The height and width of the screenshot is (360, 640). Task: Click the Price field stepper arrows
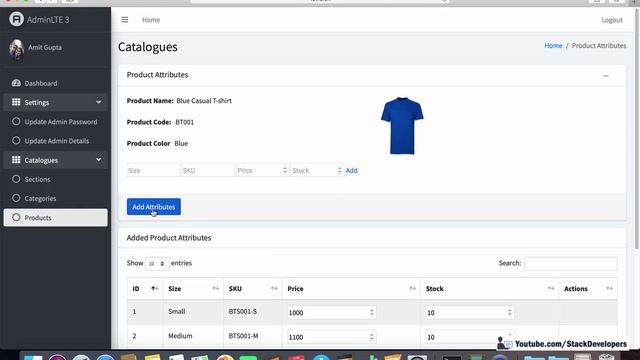(x=284, y=170)
